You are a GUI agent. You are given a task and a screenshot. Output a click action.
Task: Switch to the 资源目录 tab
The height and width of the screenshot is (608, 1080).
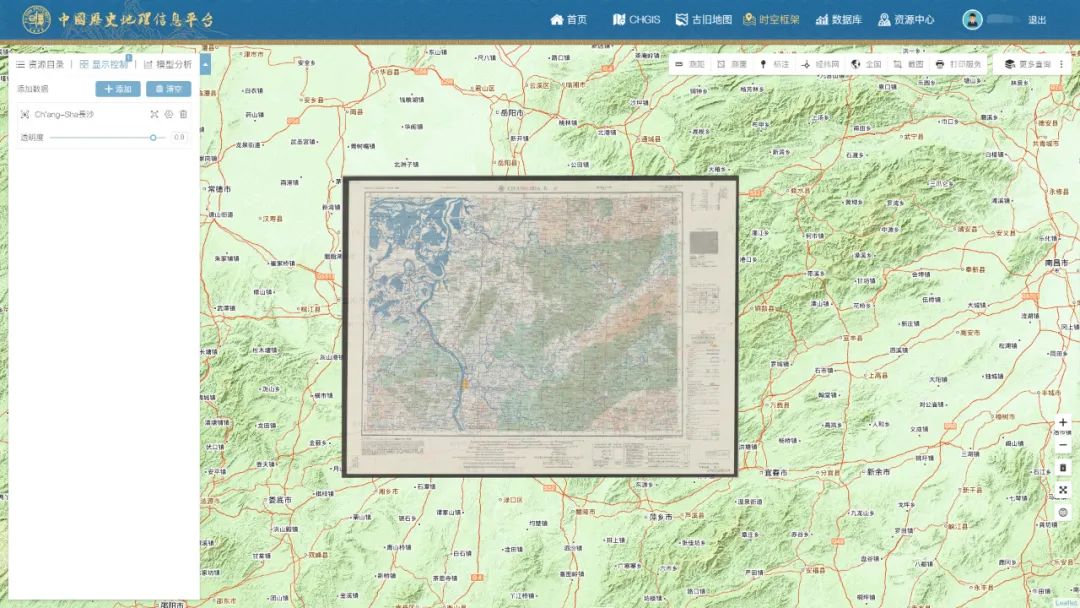coord(40,64)
